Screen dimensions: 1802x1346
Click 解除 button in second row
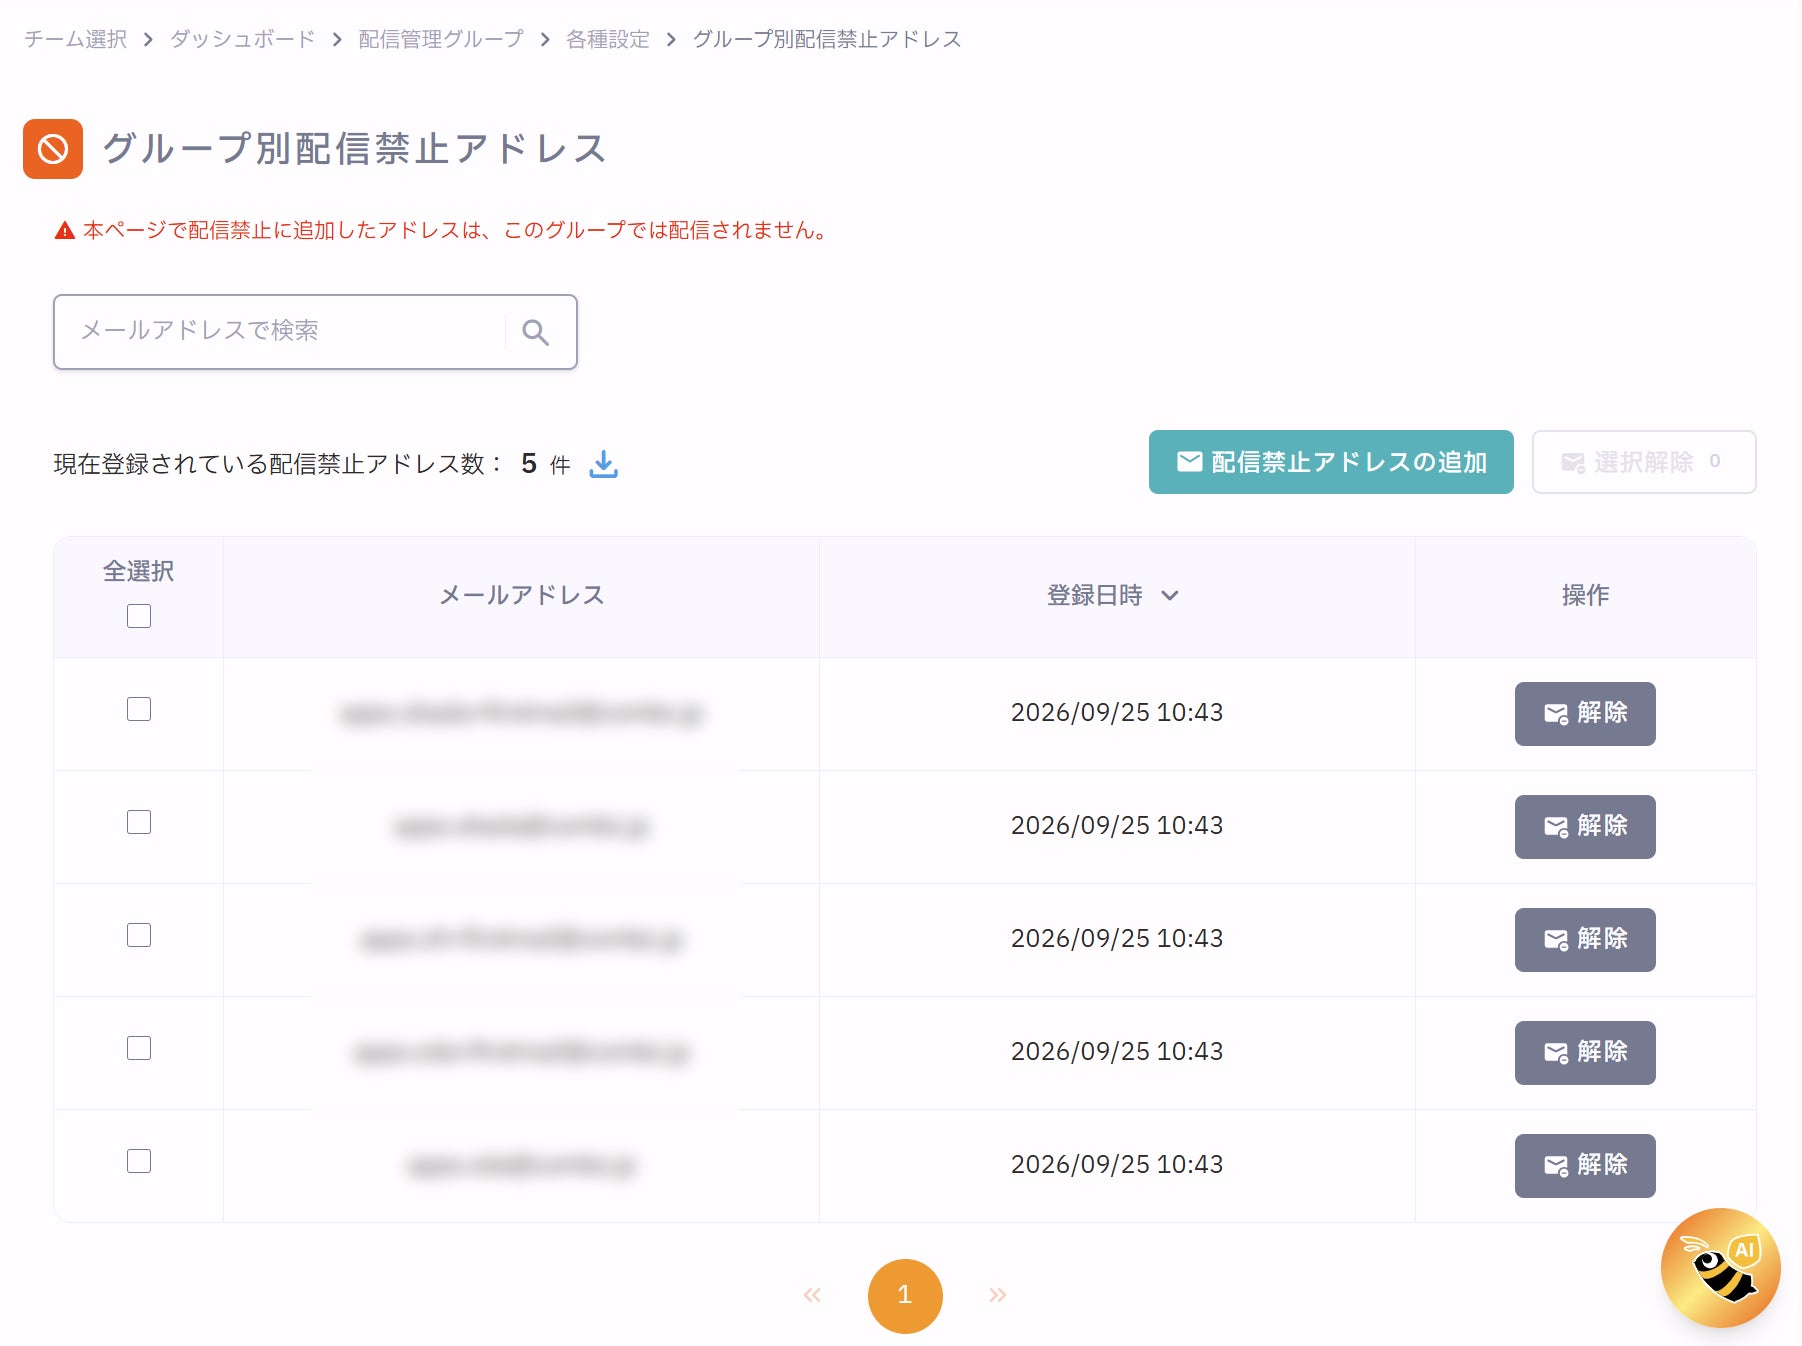(1585, 827)
